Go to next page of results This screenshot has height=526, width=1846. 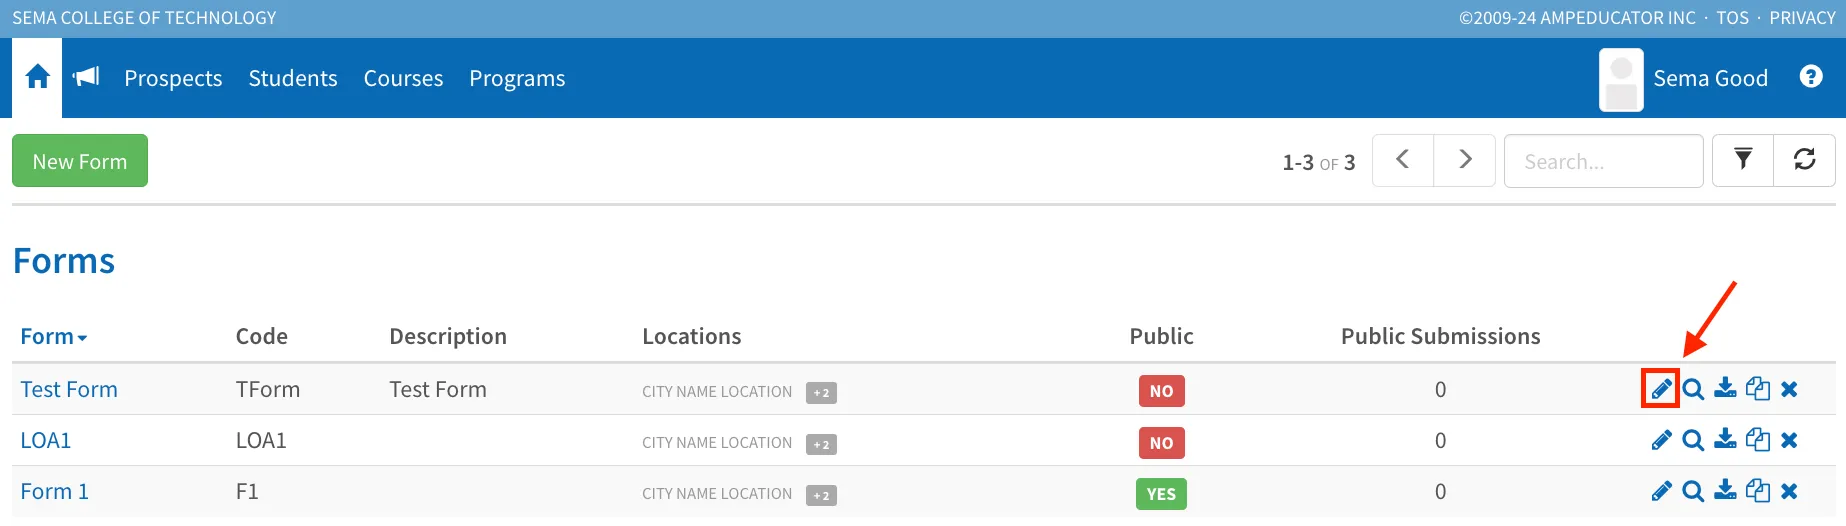point(1465,160)
